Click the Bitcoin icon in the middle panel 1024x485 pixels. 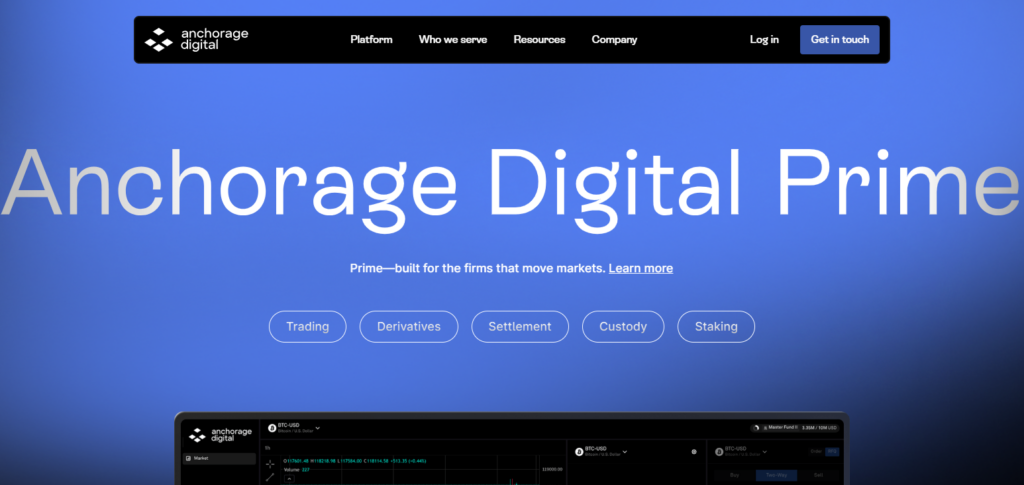click(579, 452)
